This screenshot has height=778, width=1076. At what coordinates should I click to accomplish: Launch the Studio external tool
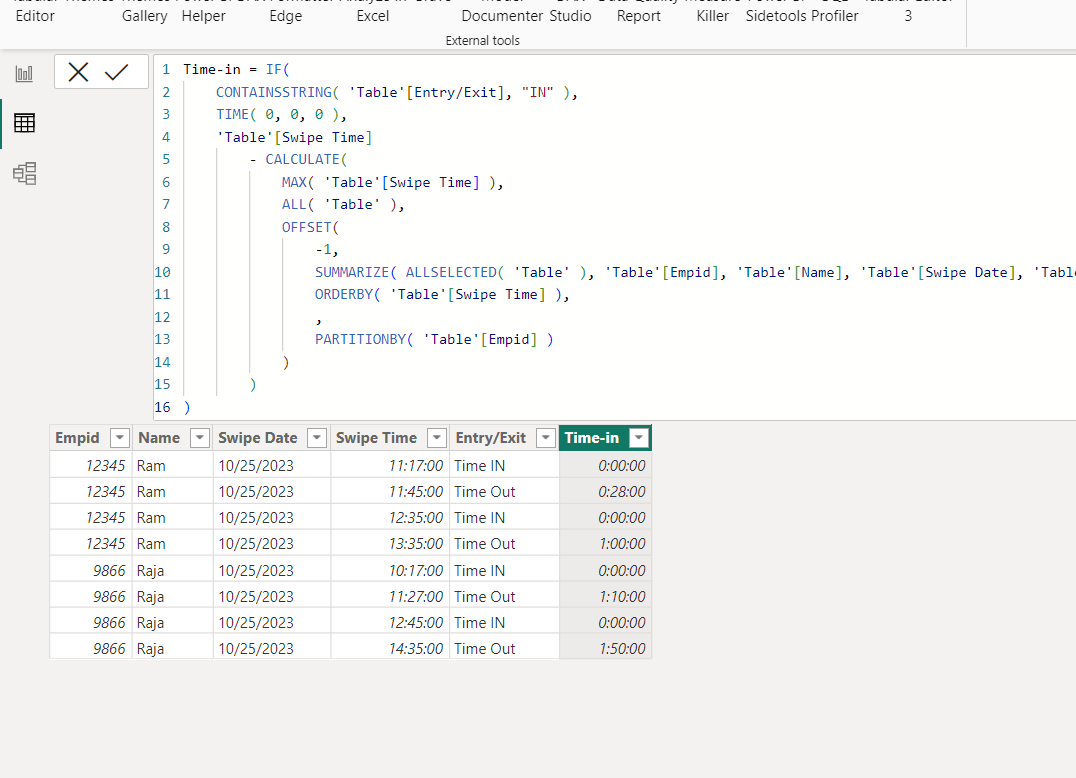pyautogui.click(x=570, y=16)
